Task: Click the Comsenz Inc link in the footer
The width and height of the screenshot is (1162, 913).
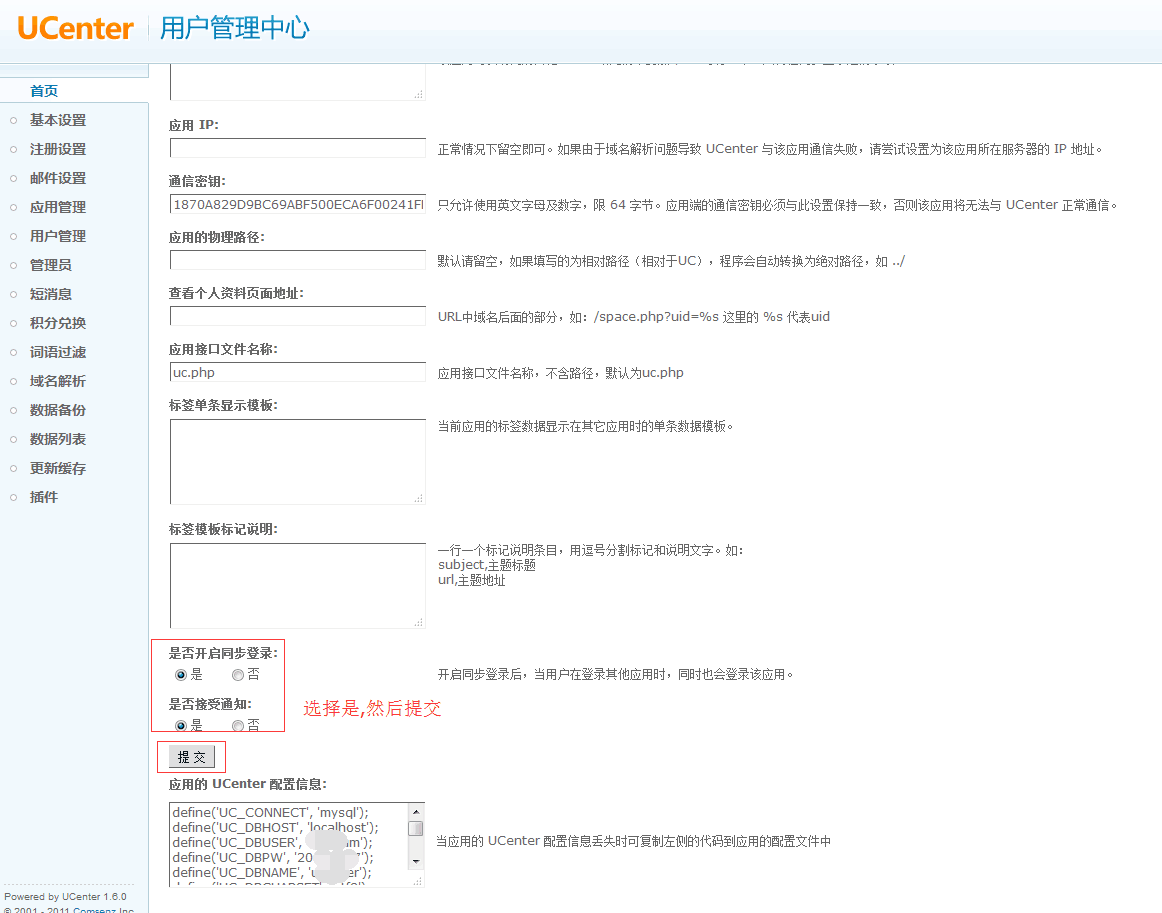Action: click(103, 910)
